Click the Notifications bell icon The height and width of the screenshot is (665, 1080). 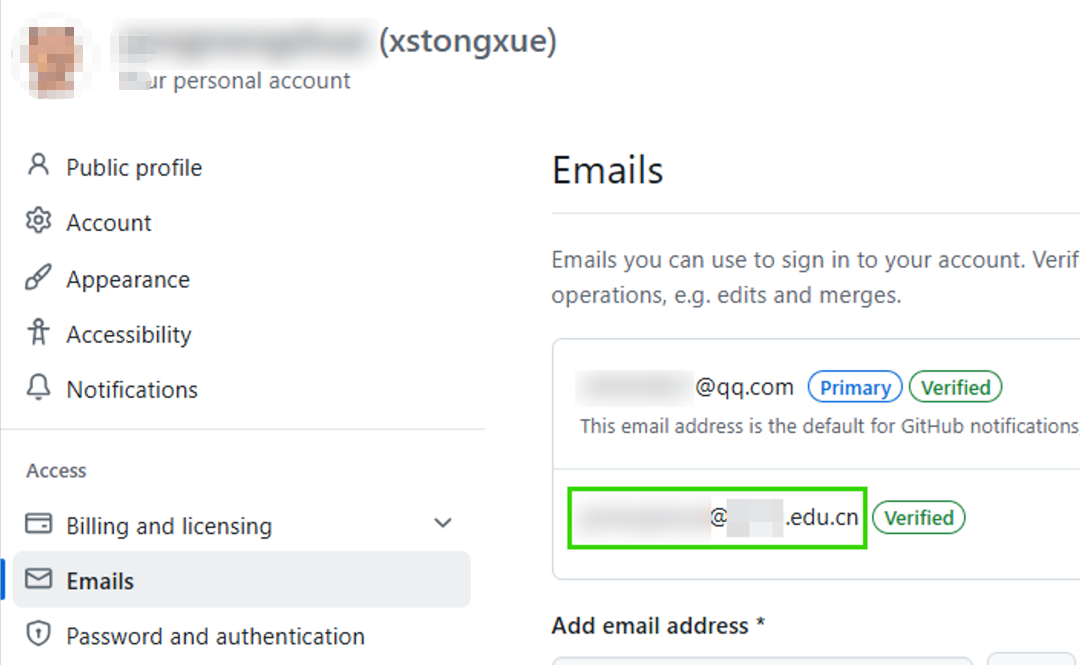38,388
